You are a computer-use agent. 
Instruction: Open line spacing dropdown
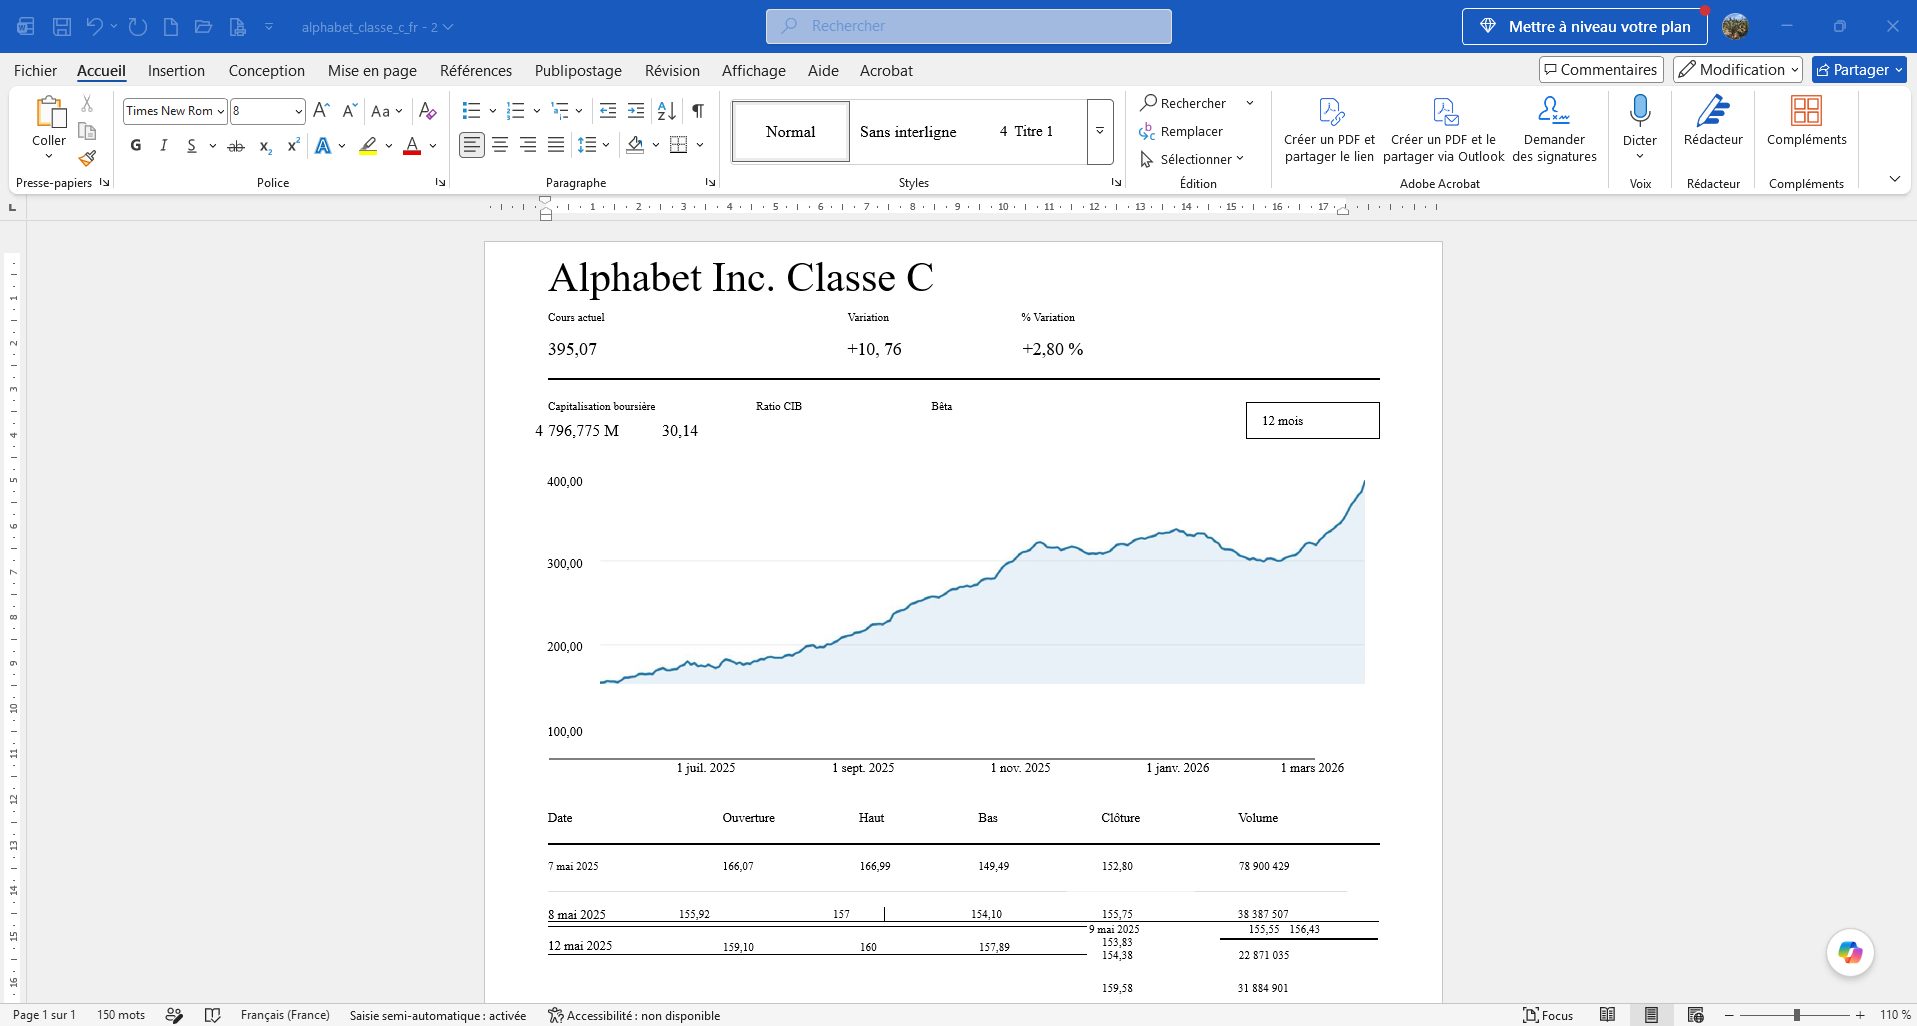click(606, 145)
